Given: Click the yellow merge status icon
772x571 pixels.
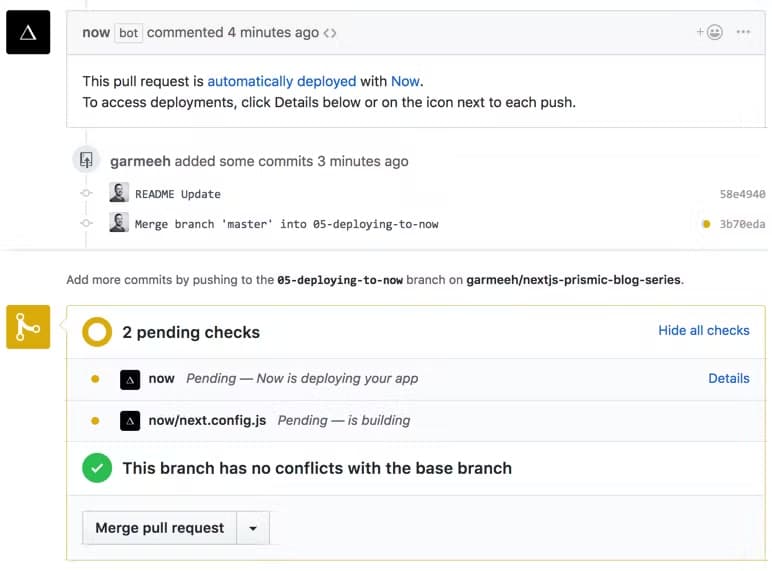Looking at the screenshot, I should (28, 327).
